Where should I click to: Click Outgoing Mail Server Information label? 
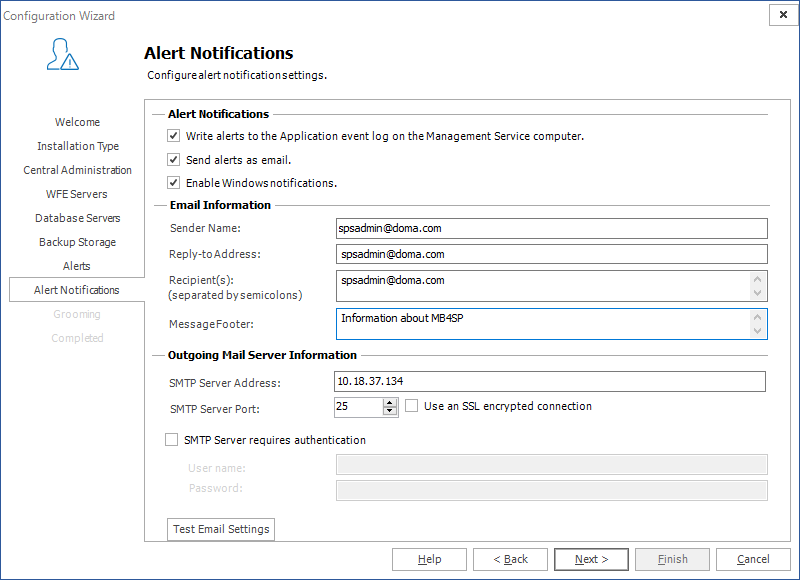(262, 355)
